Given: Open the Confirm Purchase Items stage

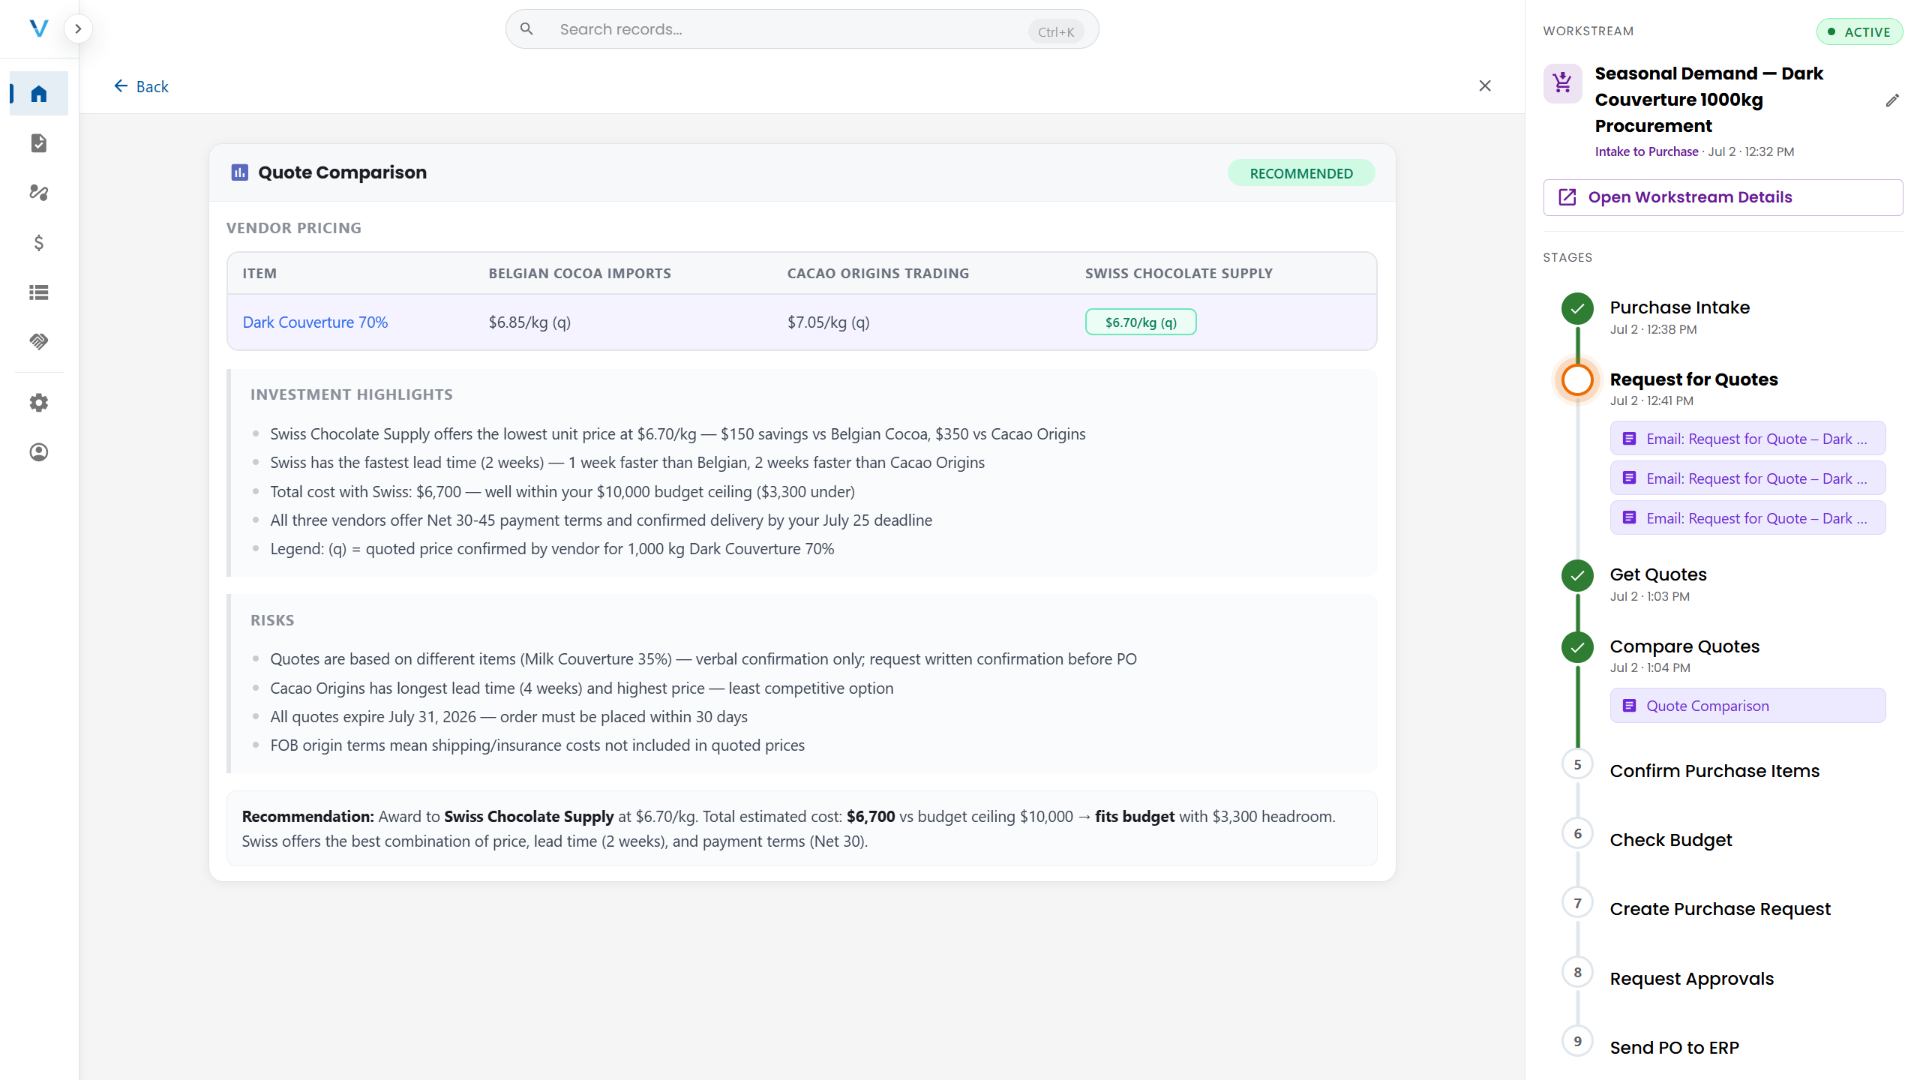Looking at the screenshot, I should [1714, 771].
